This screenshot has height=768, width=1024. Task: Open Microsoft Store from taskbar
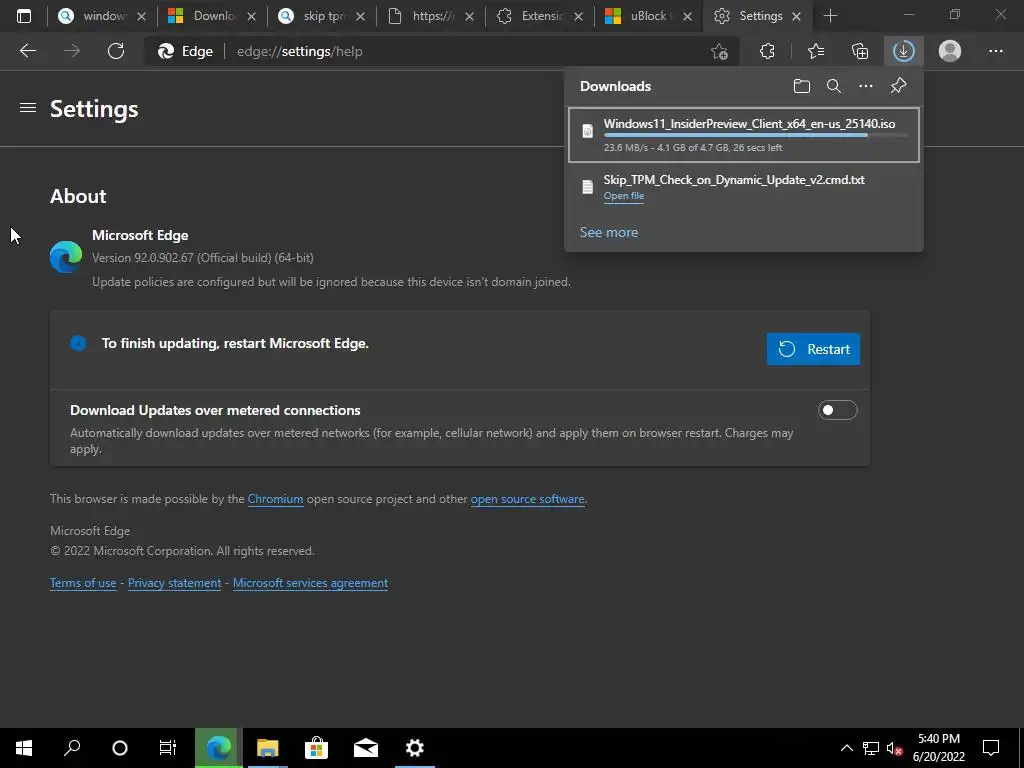(316, 748)
